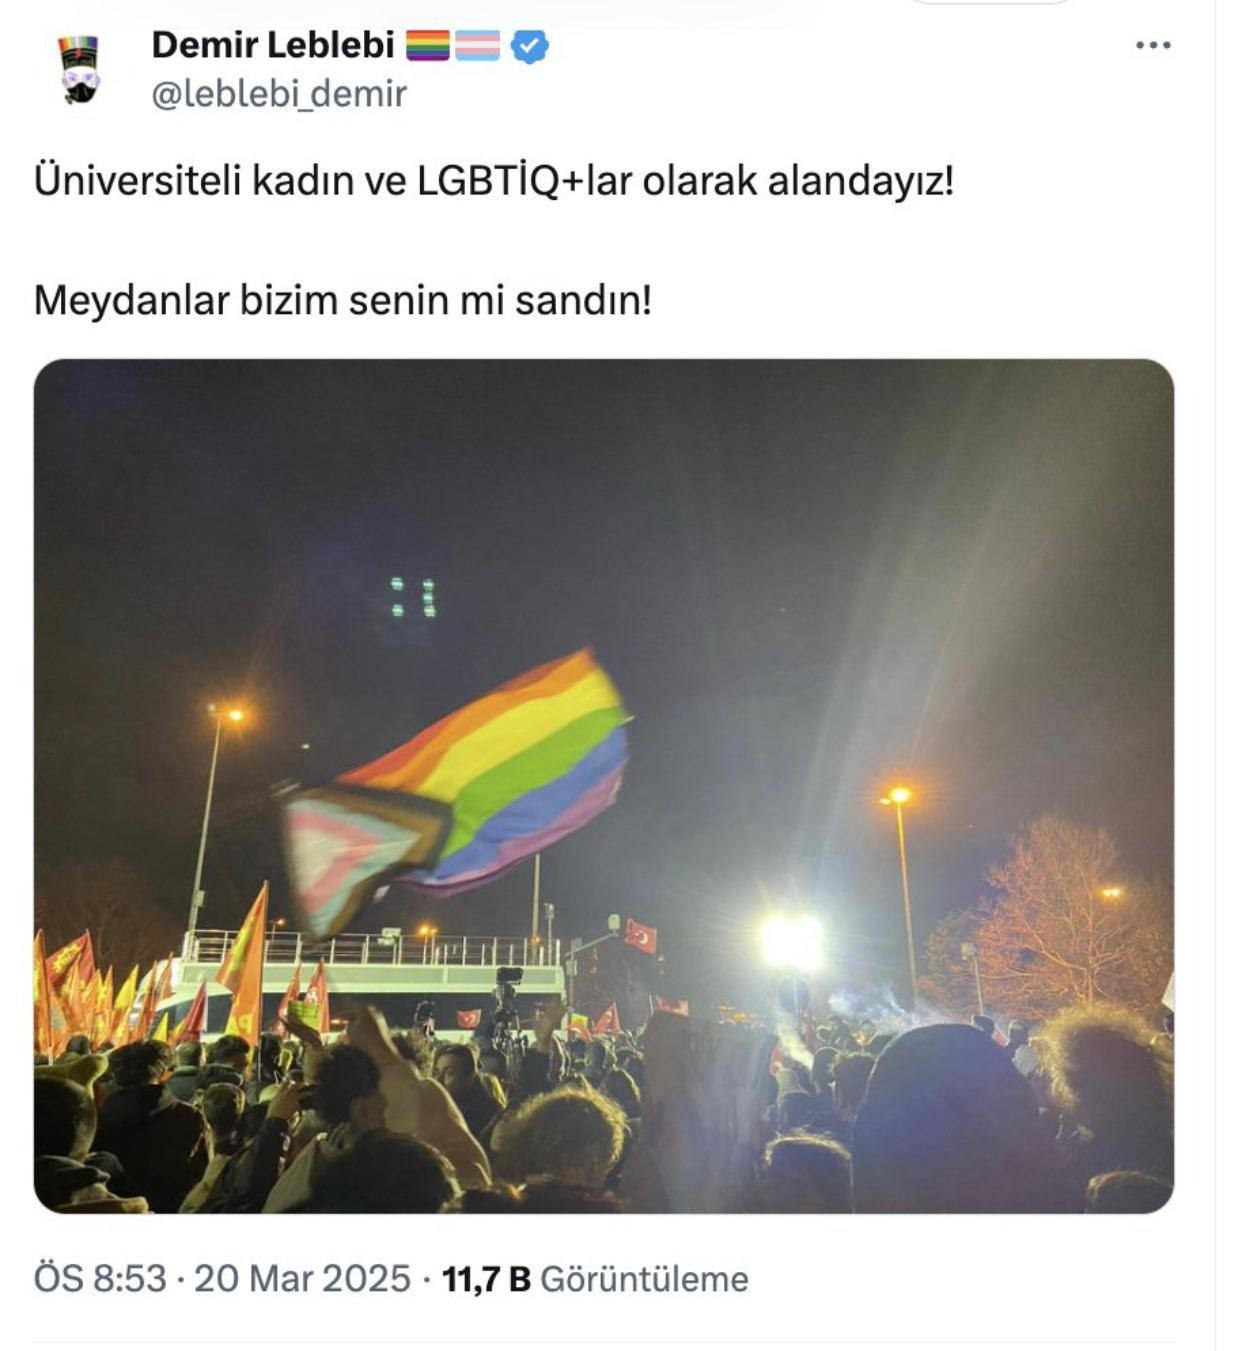This screenshot has height=1351, width=1242.
Task: Click the 20 Mar 2025 date
Action: [302, 1279]
